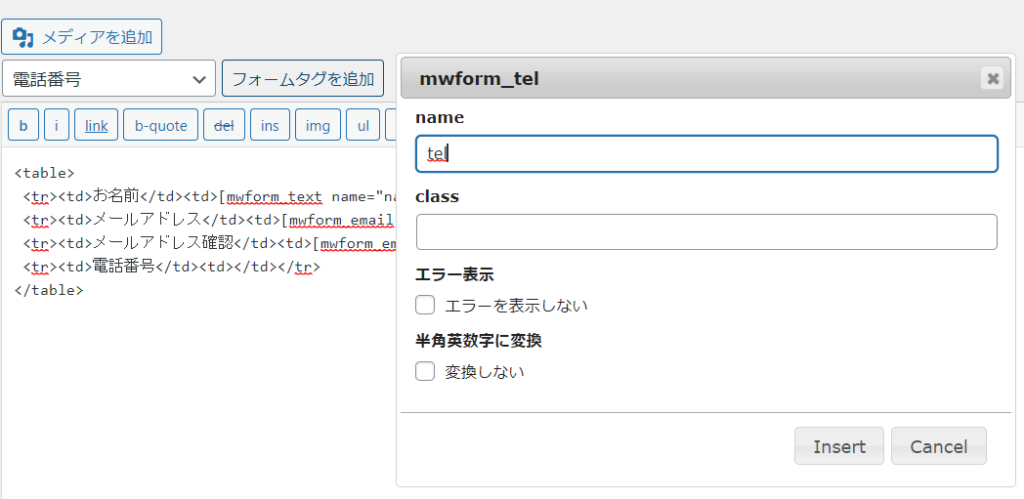Click the Insert button
This screenshot has width=1024, height=499.
point(839,446)
